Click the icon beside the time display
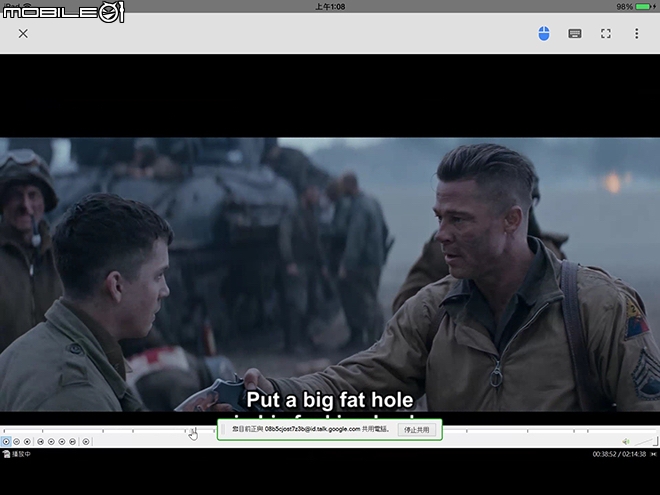The height and width of the screenshot is (495, 660). 653,454
